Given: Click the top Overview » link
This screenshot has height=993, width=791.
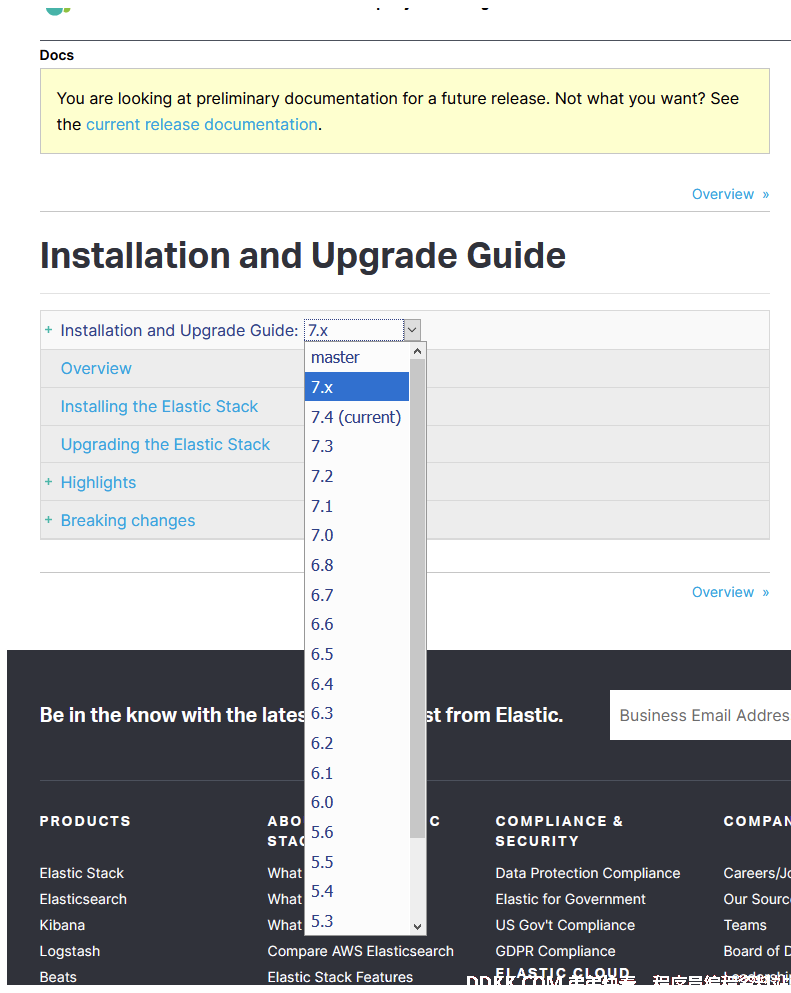Looking at the screenshot, I should tap(730, 194).
